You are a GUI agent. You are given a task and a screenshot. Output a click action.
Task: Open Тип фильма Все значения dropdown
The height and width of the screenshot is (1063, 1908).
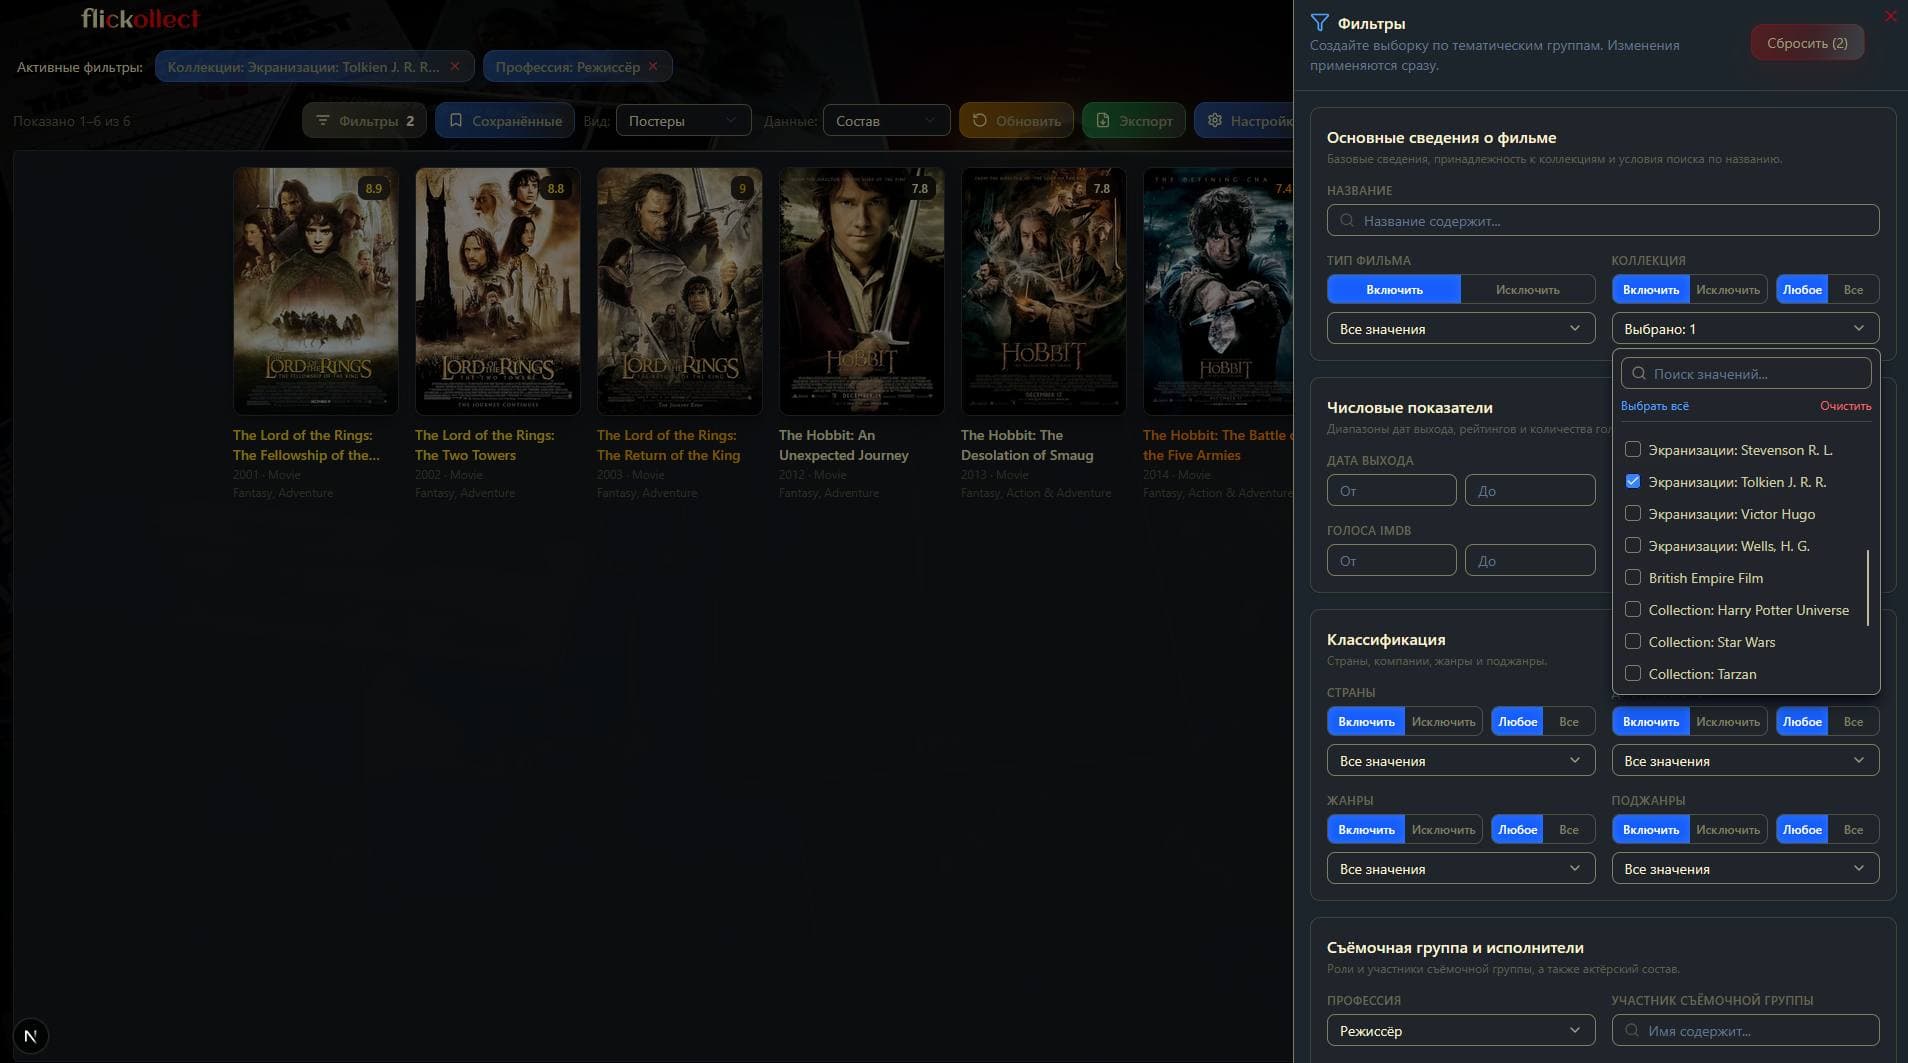1461,329
